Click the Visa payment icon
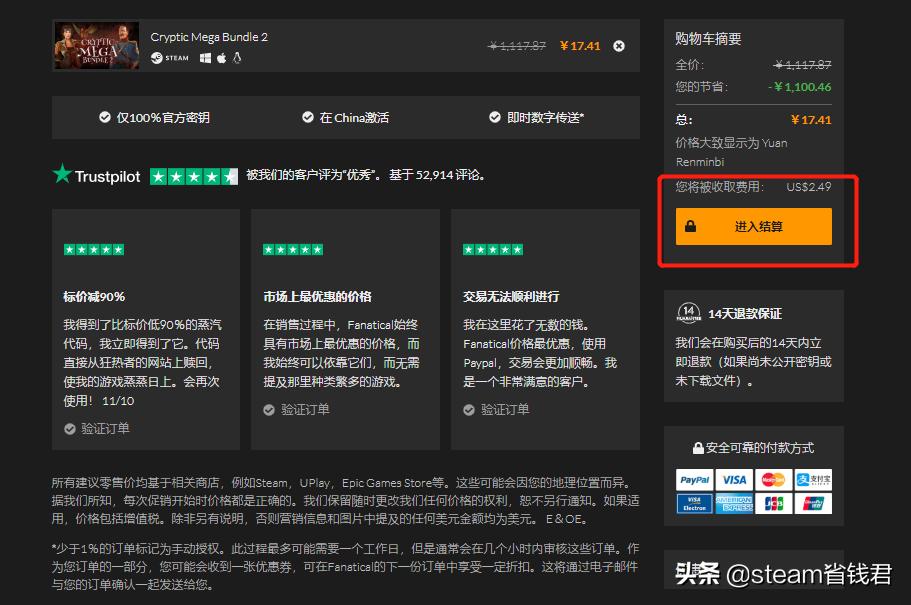The width and height of the screenshot is (911, 605). [734, 479]
